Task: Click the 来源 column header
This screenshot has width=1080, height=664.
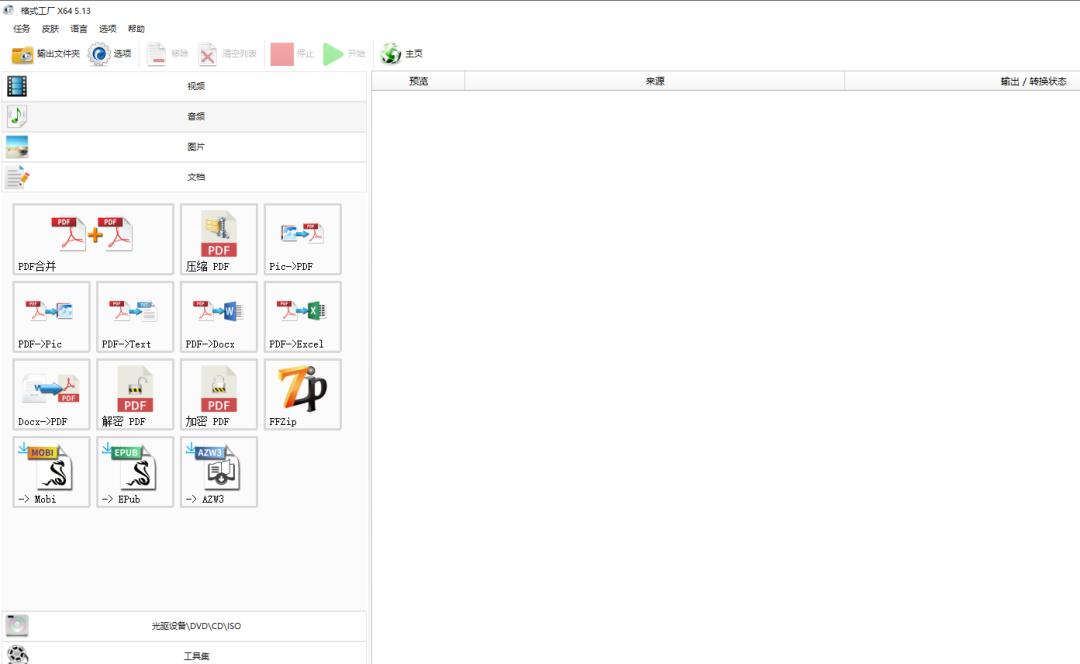Action: 655,81
